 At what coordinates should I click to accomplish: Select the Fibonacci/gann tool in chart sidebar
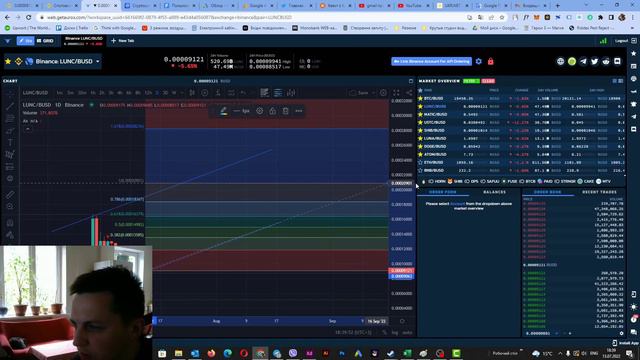[10, 118]
